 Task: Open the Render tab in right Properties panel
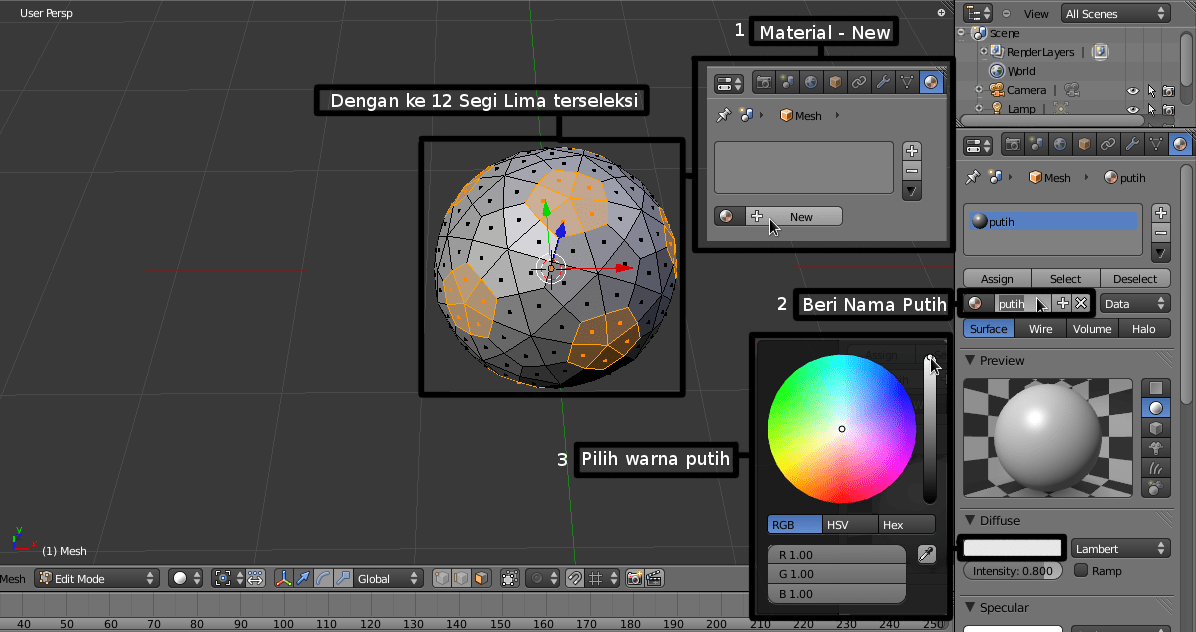pyautogui.click(x=1012, y=144)
